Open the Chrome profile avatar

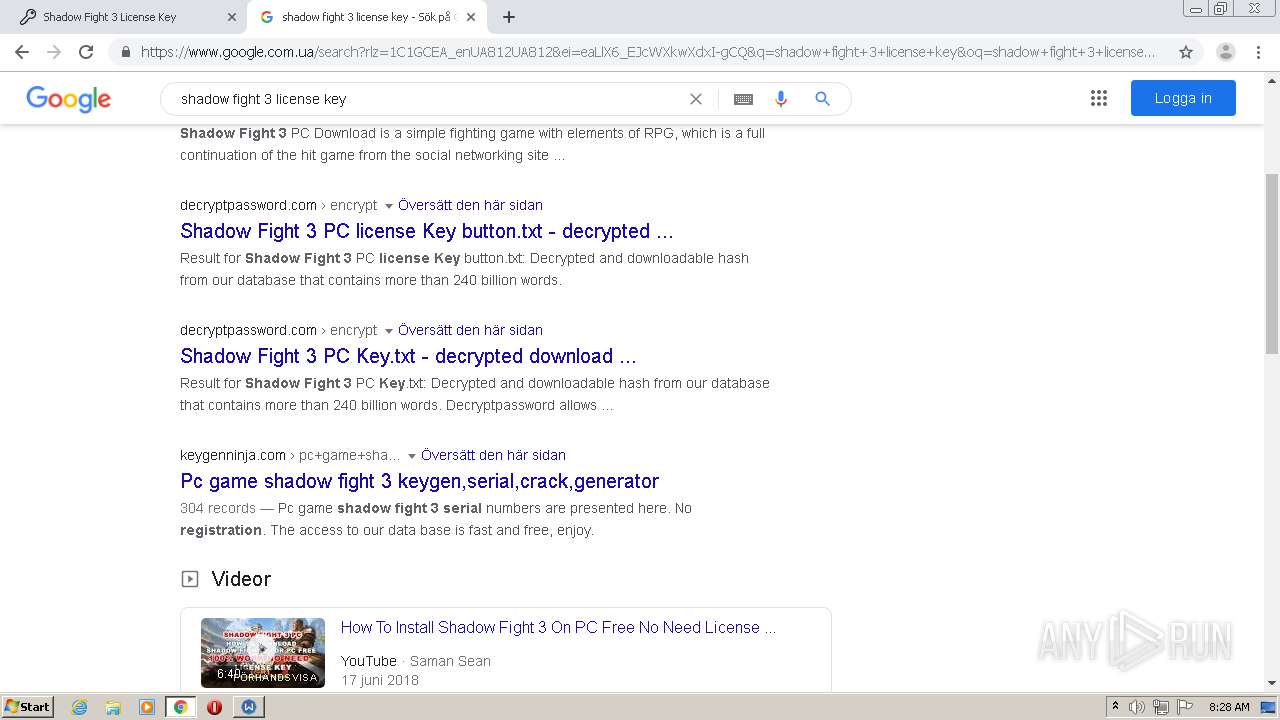(1226, 52)
